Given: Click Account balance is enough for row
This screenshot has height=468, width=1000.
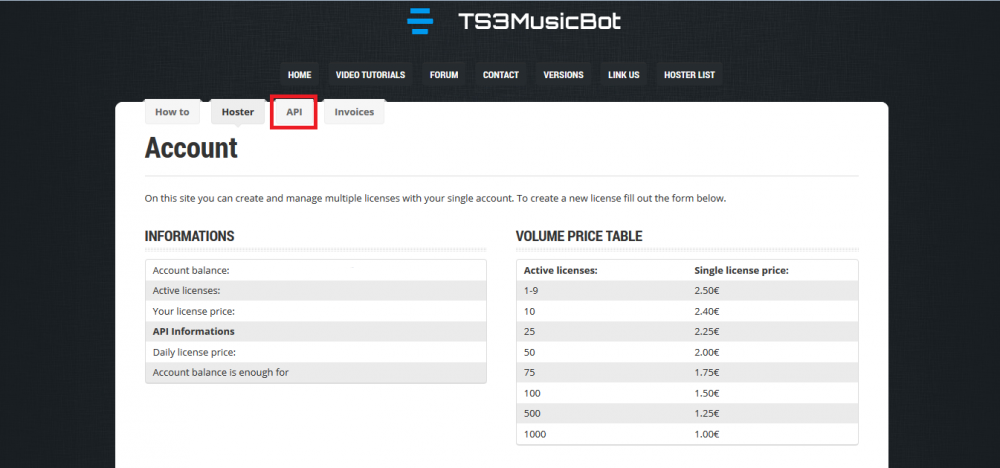Looking at the screenshot, I should pyautogui.click(x=316, y=372).
